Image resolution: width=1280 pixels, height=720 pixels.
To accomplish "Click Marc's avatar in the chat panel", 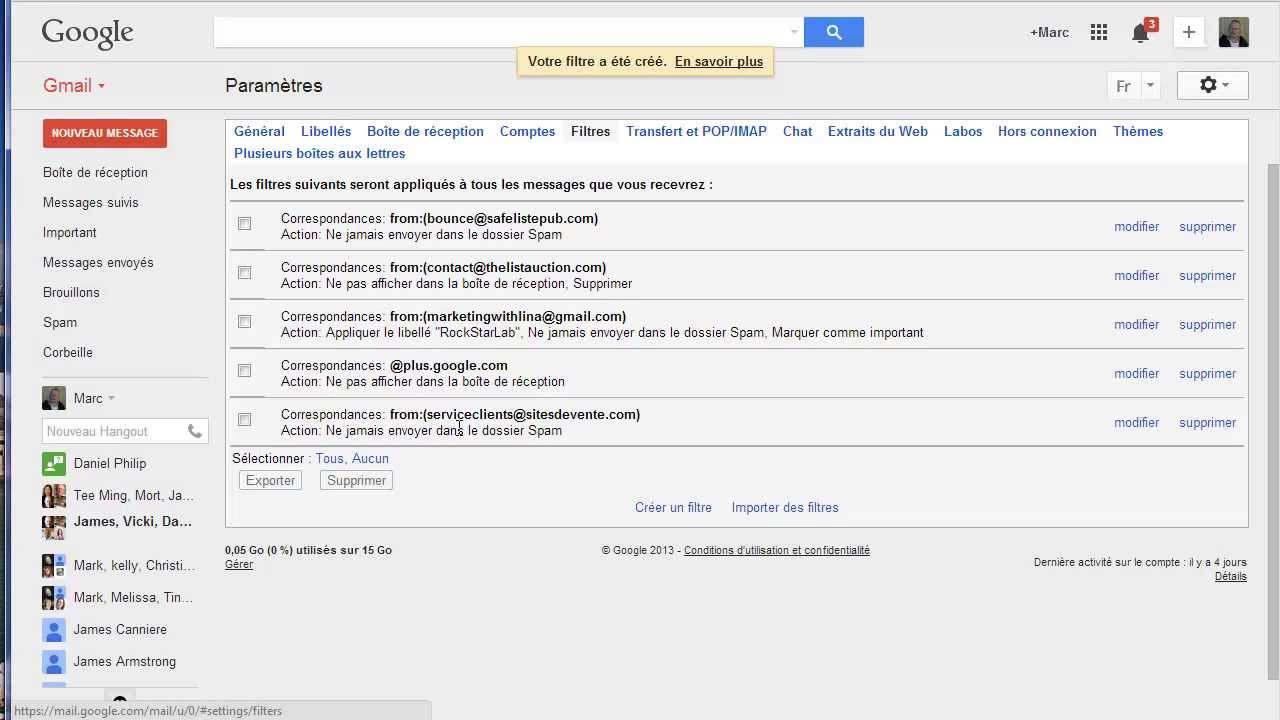I will (x=54, y=398).
